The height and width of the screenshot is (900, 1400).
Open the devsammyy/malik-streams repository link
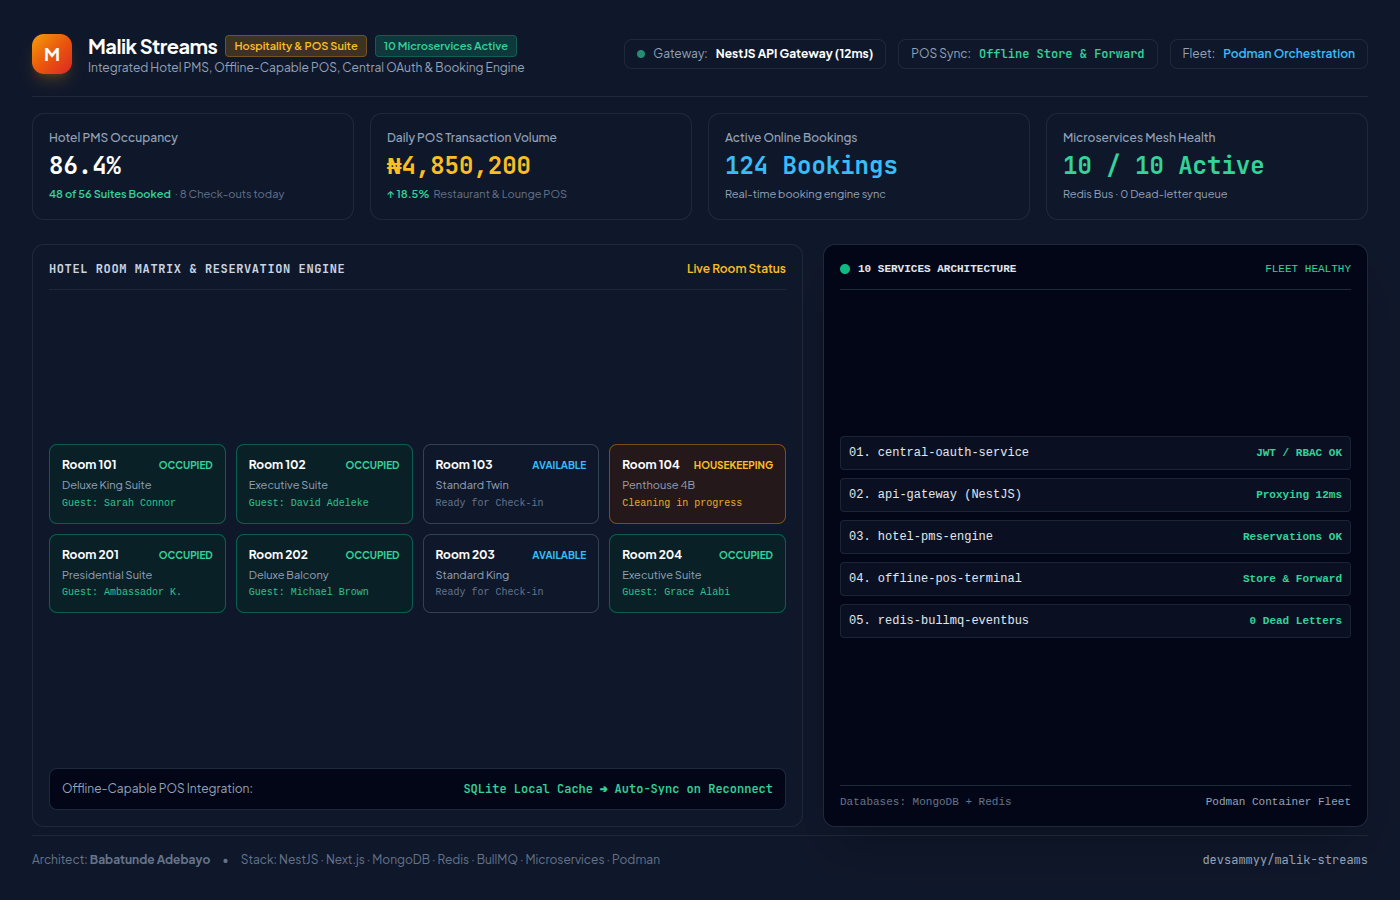point(1285,860)
